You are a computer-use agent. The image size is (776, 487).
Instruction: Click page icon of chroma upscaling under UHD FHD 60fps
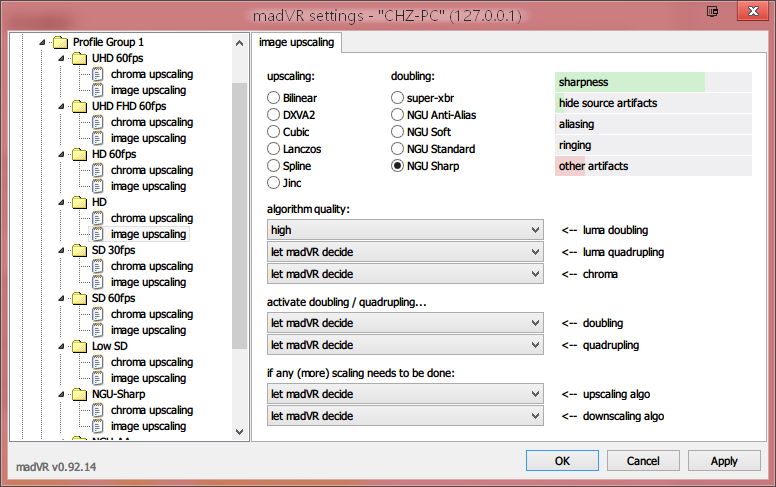[x=98, y=122]
